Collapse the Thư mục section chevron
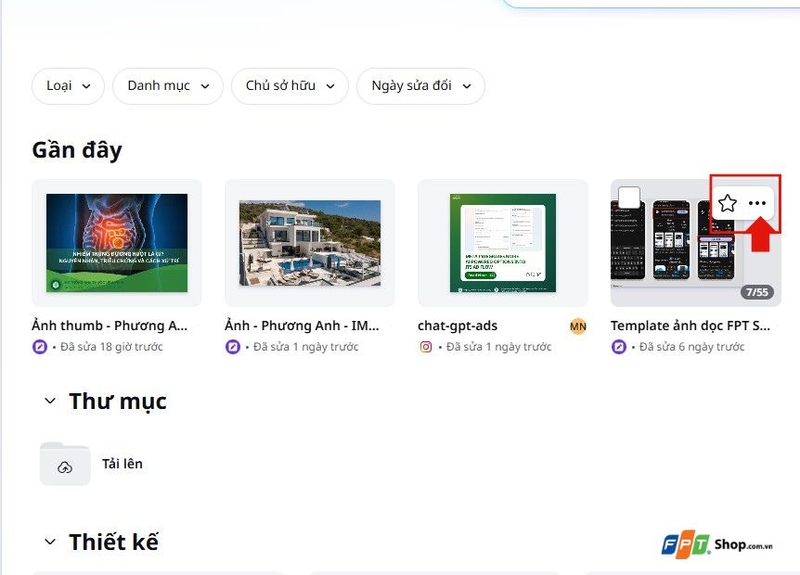 click(50, 401)
